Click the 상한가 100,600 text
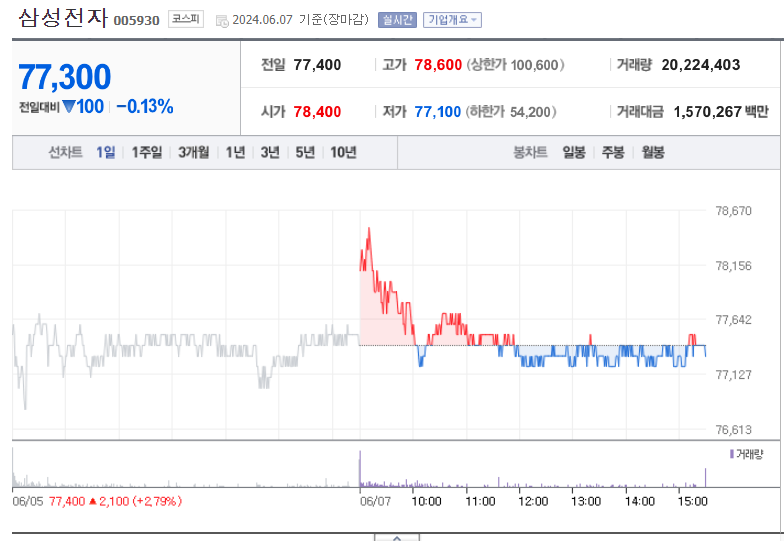The image size is (784, 541). tap(515, 65)
